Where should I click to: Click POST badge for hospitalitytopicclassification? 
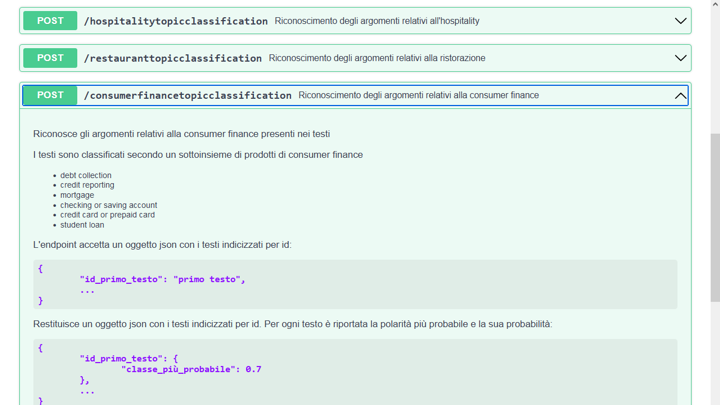point(50,21)
